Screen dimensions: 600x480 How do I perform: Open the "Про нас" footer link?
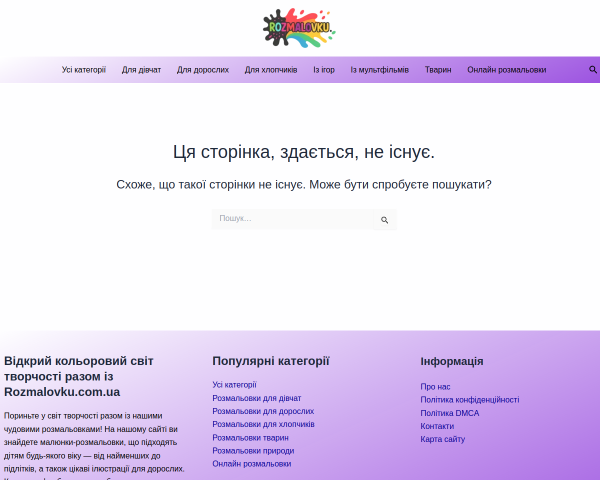tap(435, 387)
